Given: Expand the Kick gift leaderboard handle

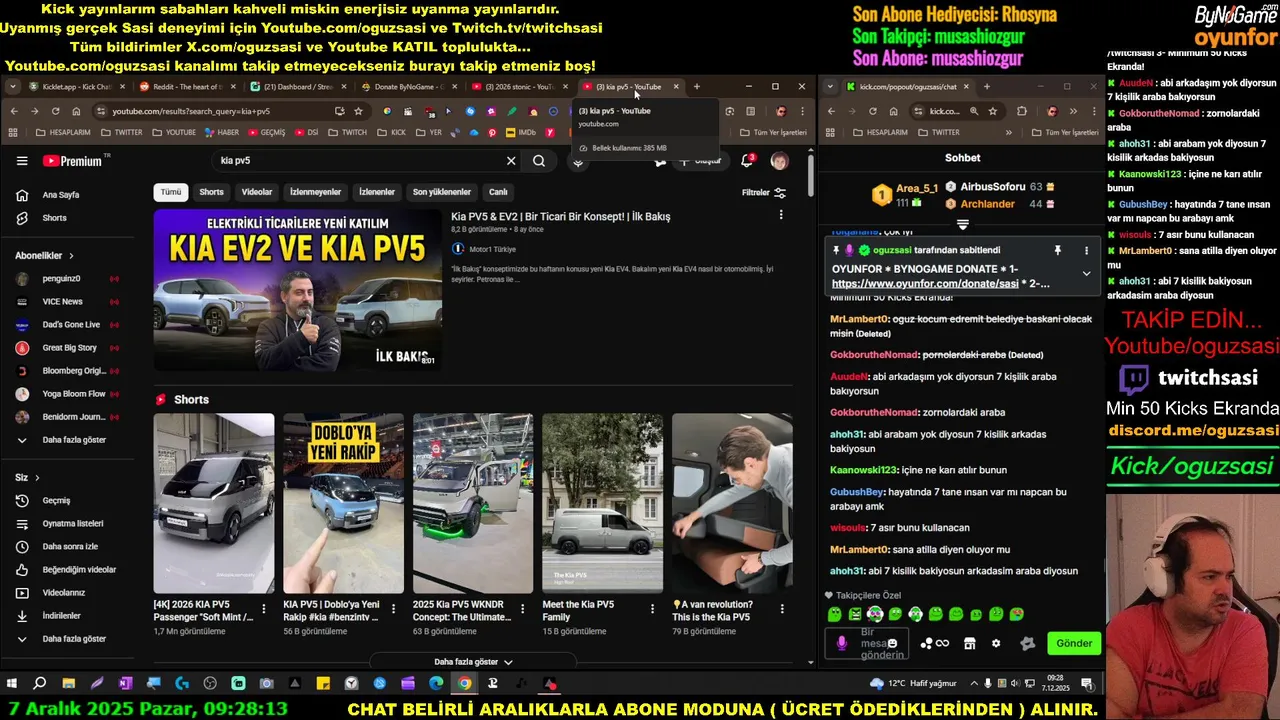Looking at the screenshot, I should [963, 225].
